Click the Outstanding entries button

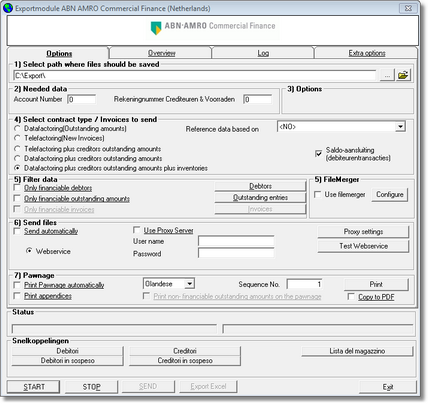tap(260, 197)
